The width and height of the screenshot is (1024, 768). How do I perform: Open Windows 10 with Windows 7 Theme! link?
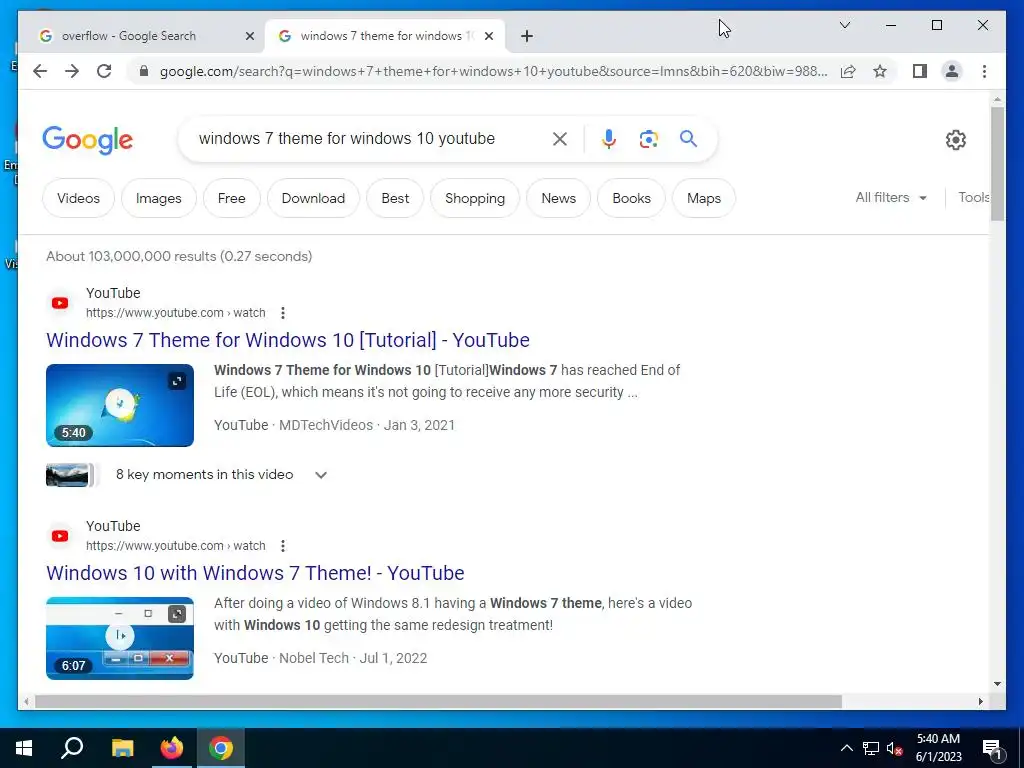click(255, 573)
